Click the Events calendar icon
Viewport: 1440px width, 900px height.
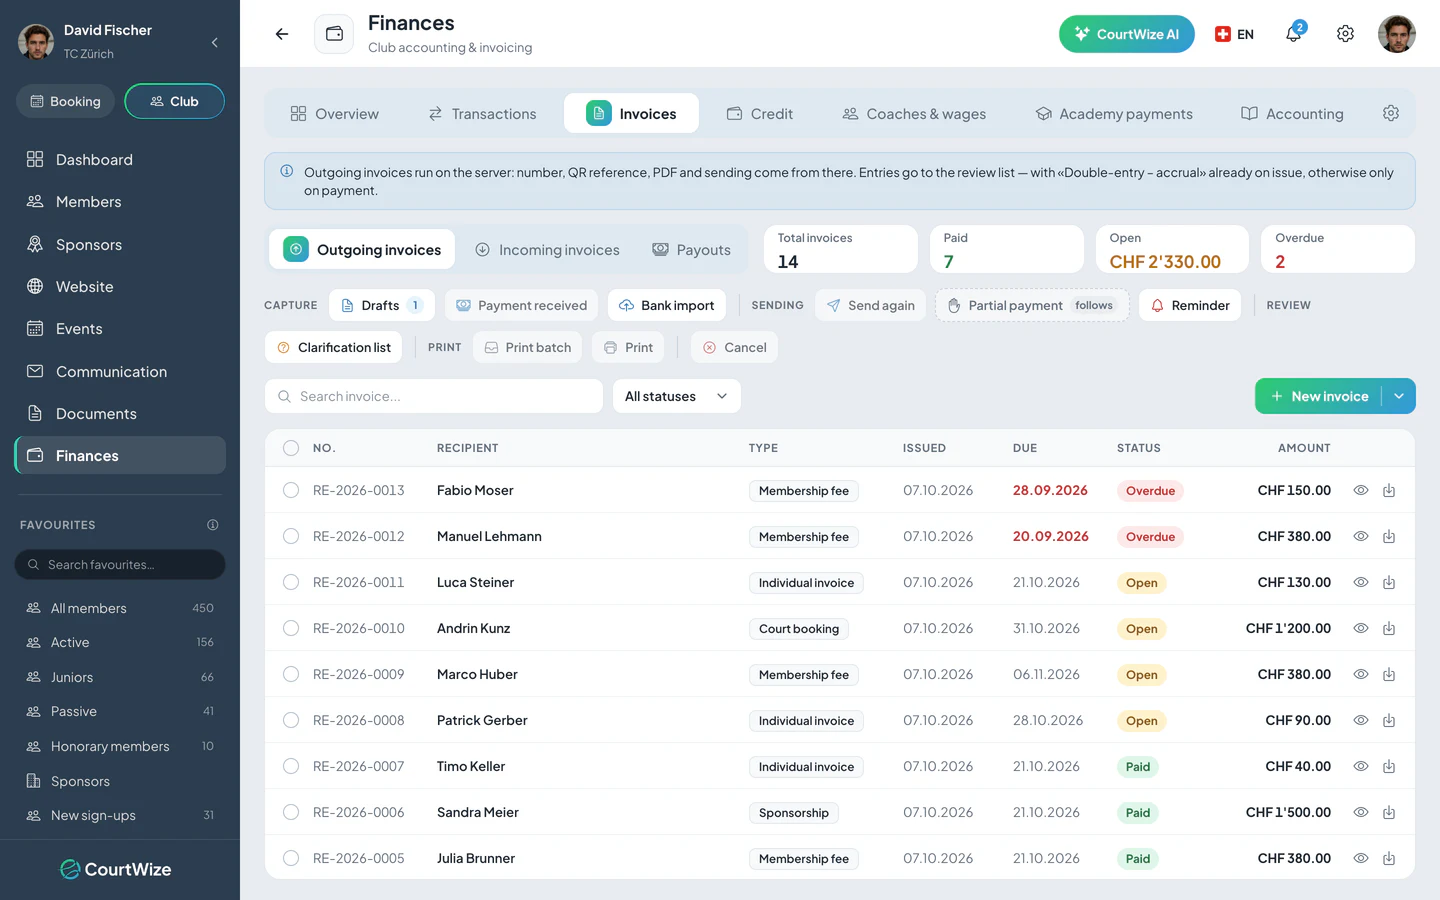pyautogui.click(x=35, y=328)
